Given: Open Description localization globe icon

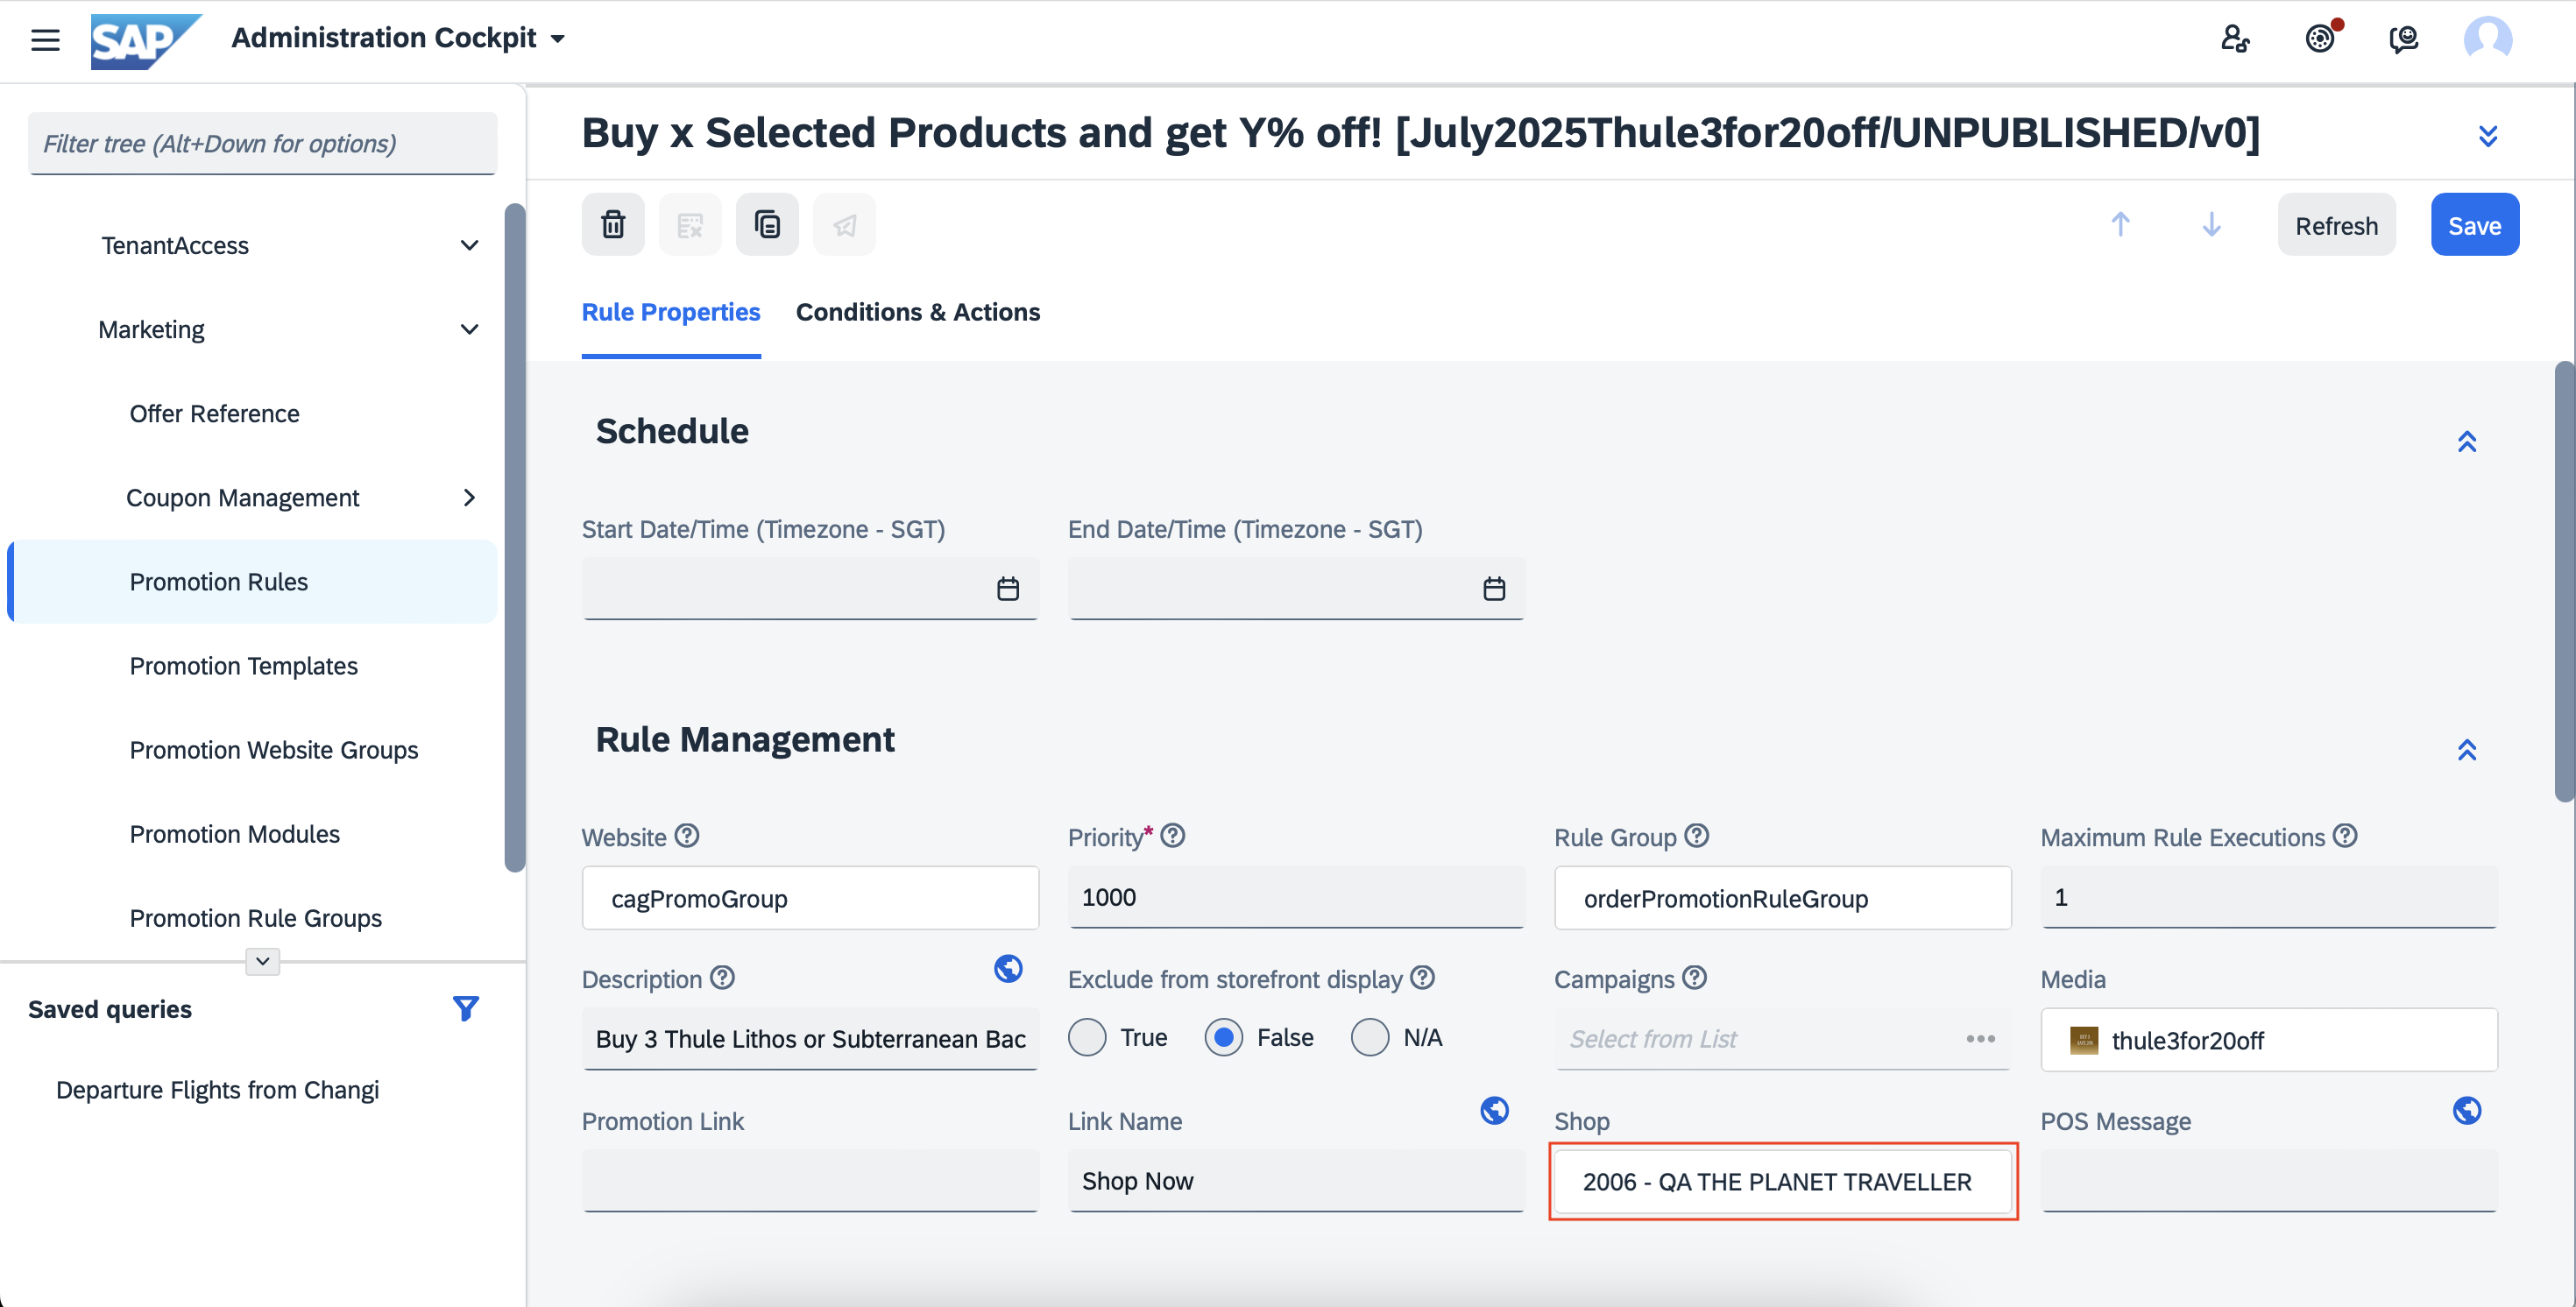Looking at the screenshot, I should pos(1008,968).
